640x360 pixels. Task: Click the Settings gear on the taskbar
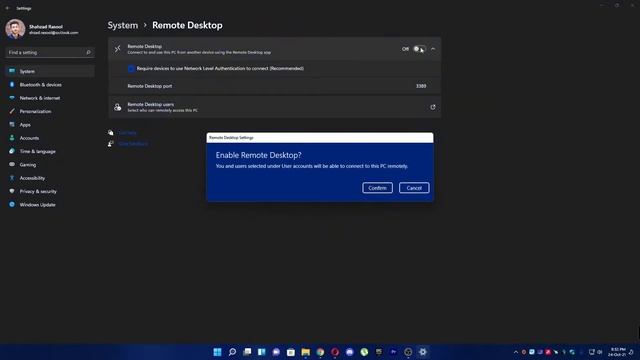423,352
